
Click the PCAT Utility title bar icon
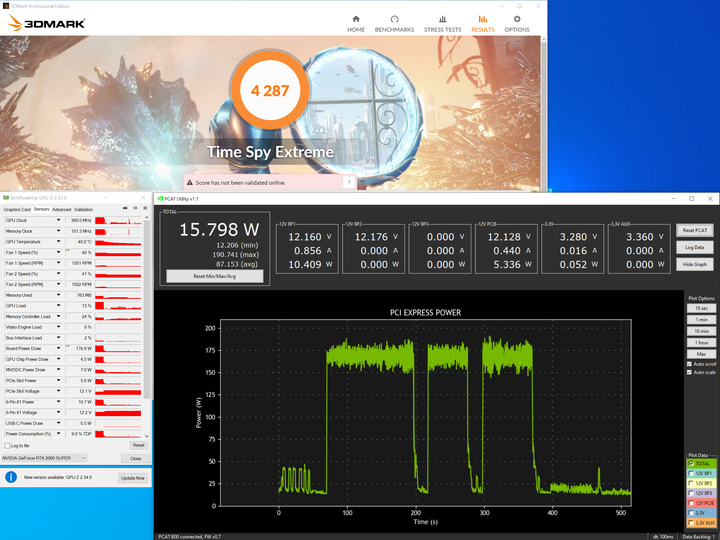[160, 199]
